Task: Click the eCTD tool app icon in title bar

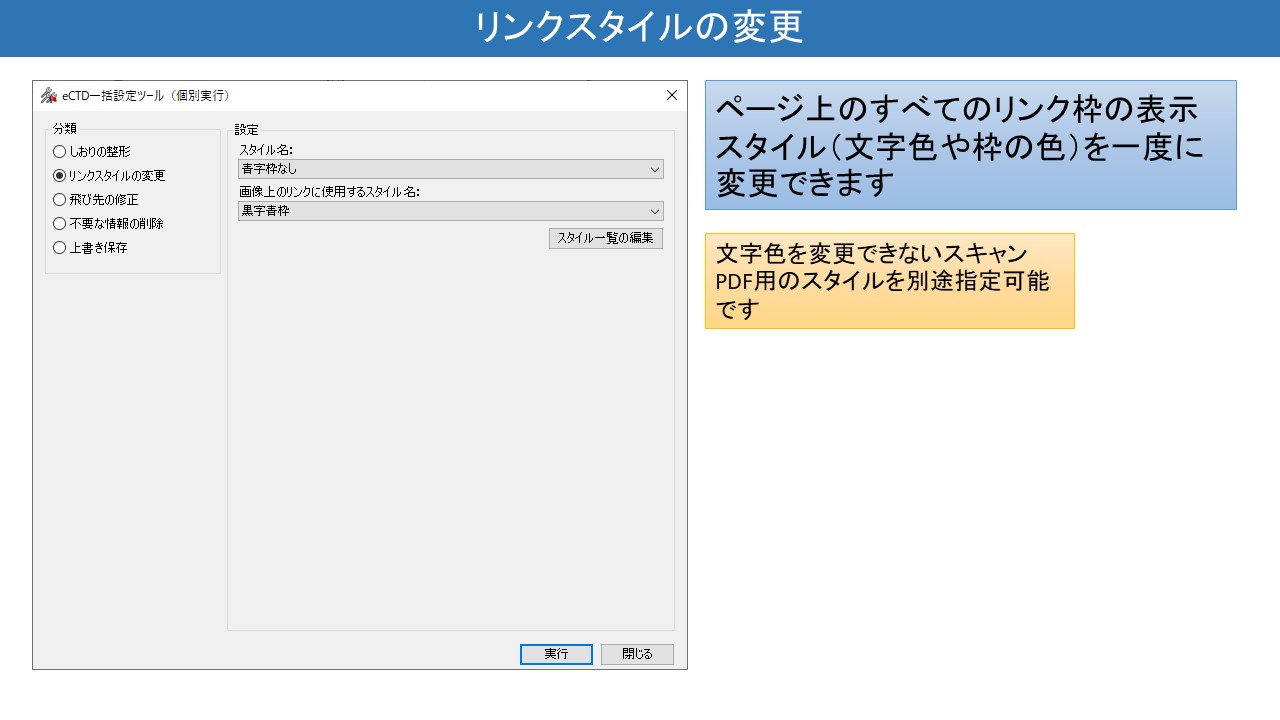Action: [48, 96]
